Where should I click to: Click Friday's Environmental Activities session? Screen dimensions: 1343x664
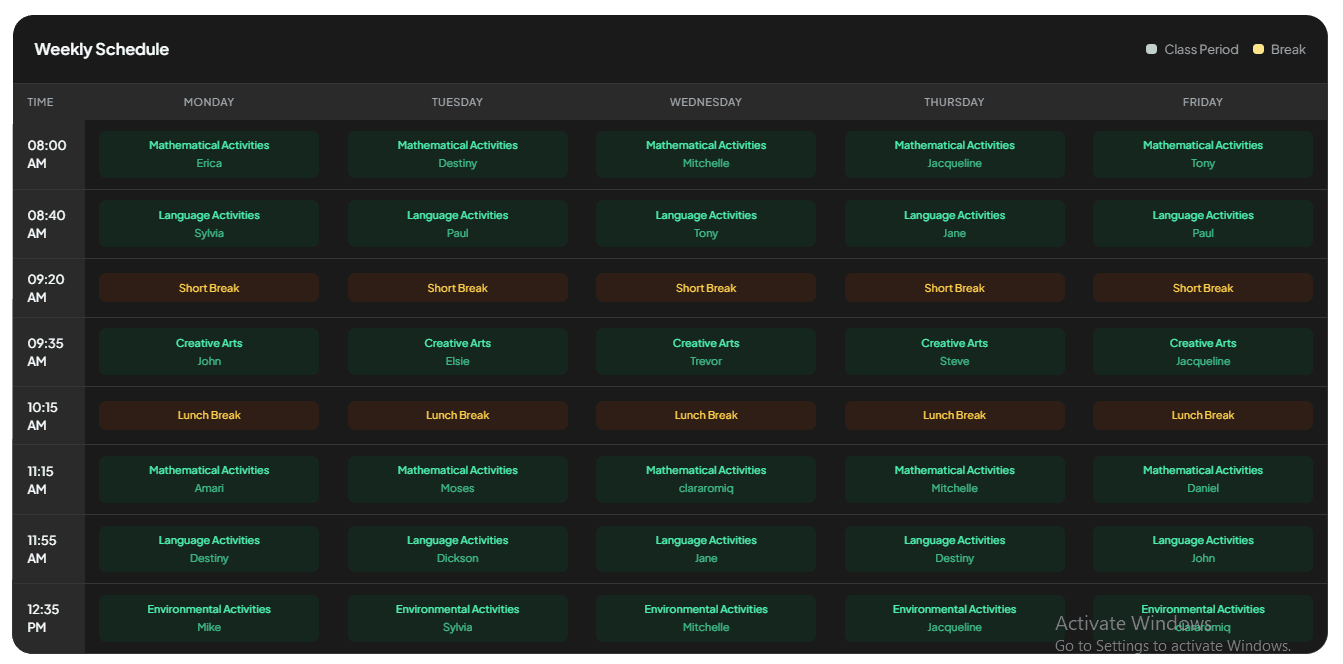tap(1203, 617)
